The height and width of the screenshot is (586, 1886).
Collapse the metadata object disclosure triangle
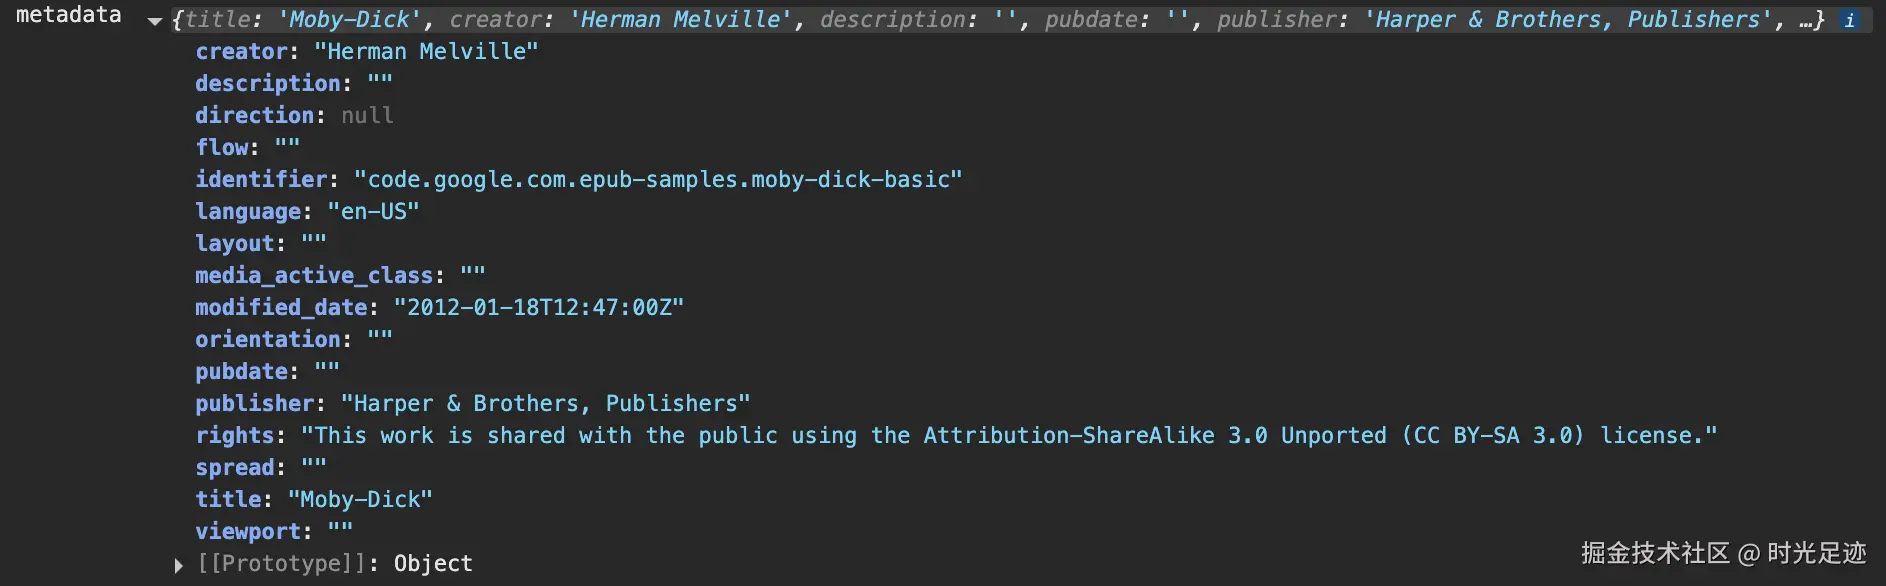[x=154, y=21]
